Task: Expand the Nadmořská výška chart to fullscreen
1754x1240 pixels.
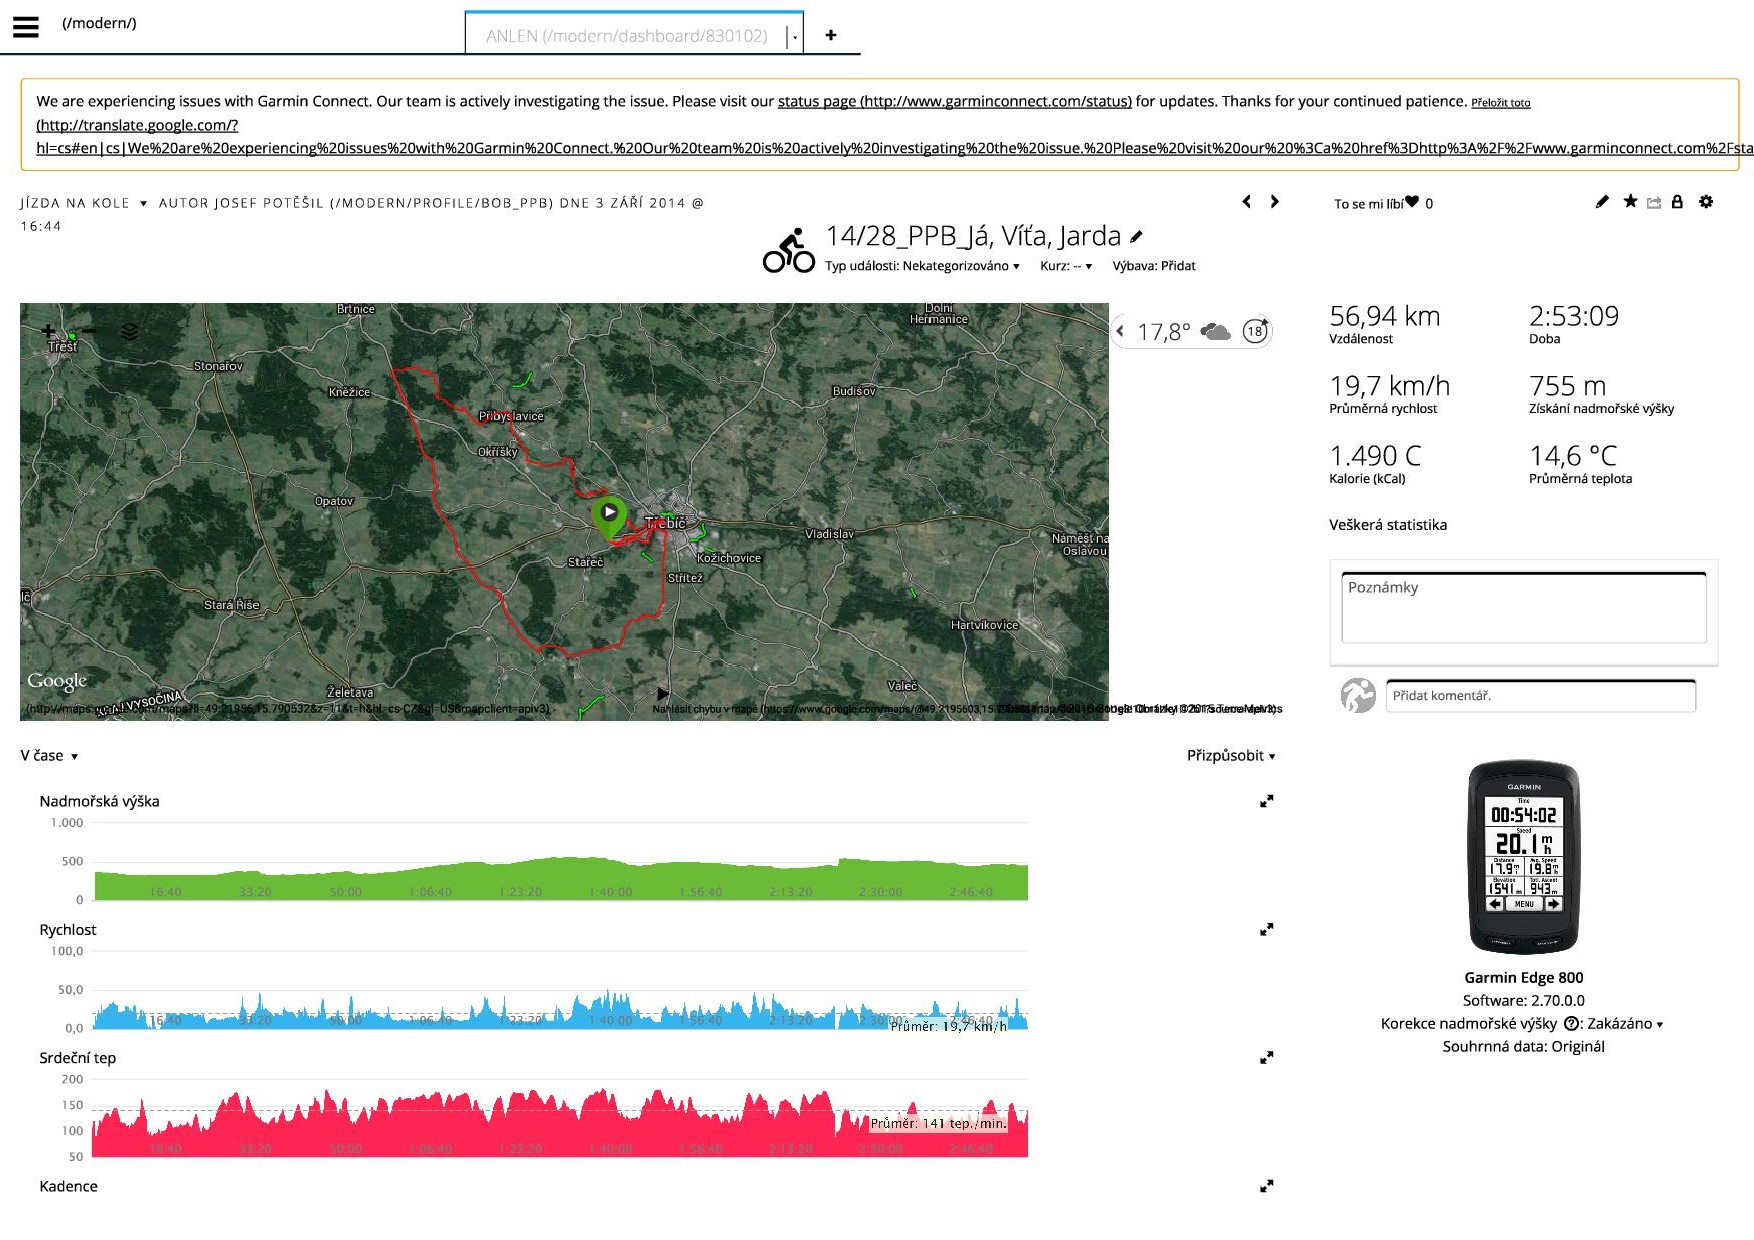Action: [x=1266, y=801]
